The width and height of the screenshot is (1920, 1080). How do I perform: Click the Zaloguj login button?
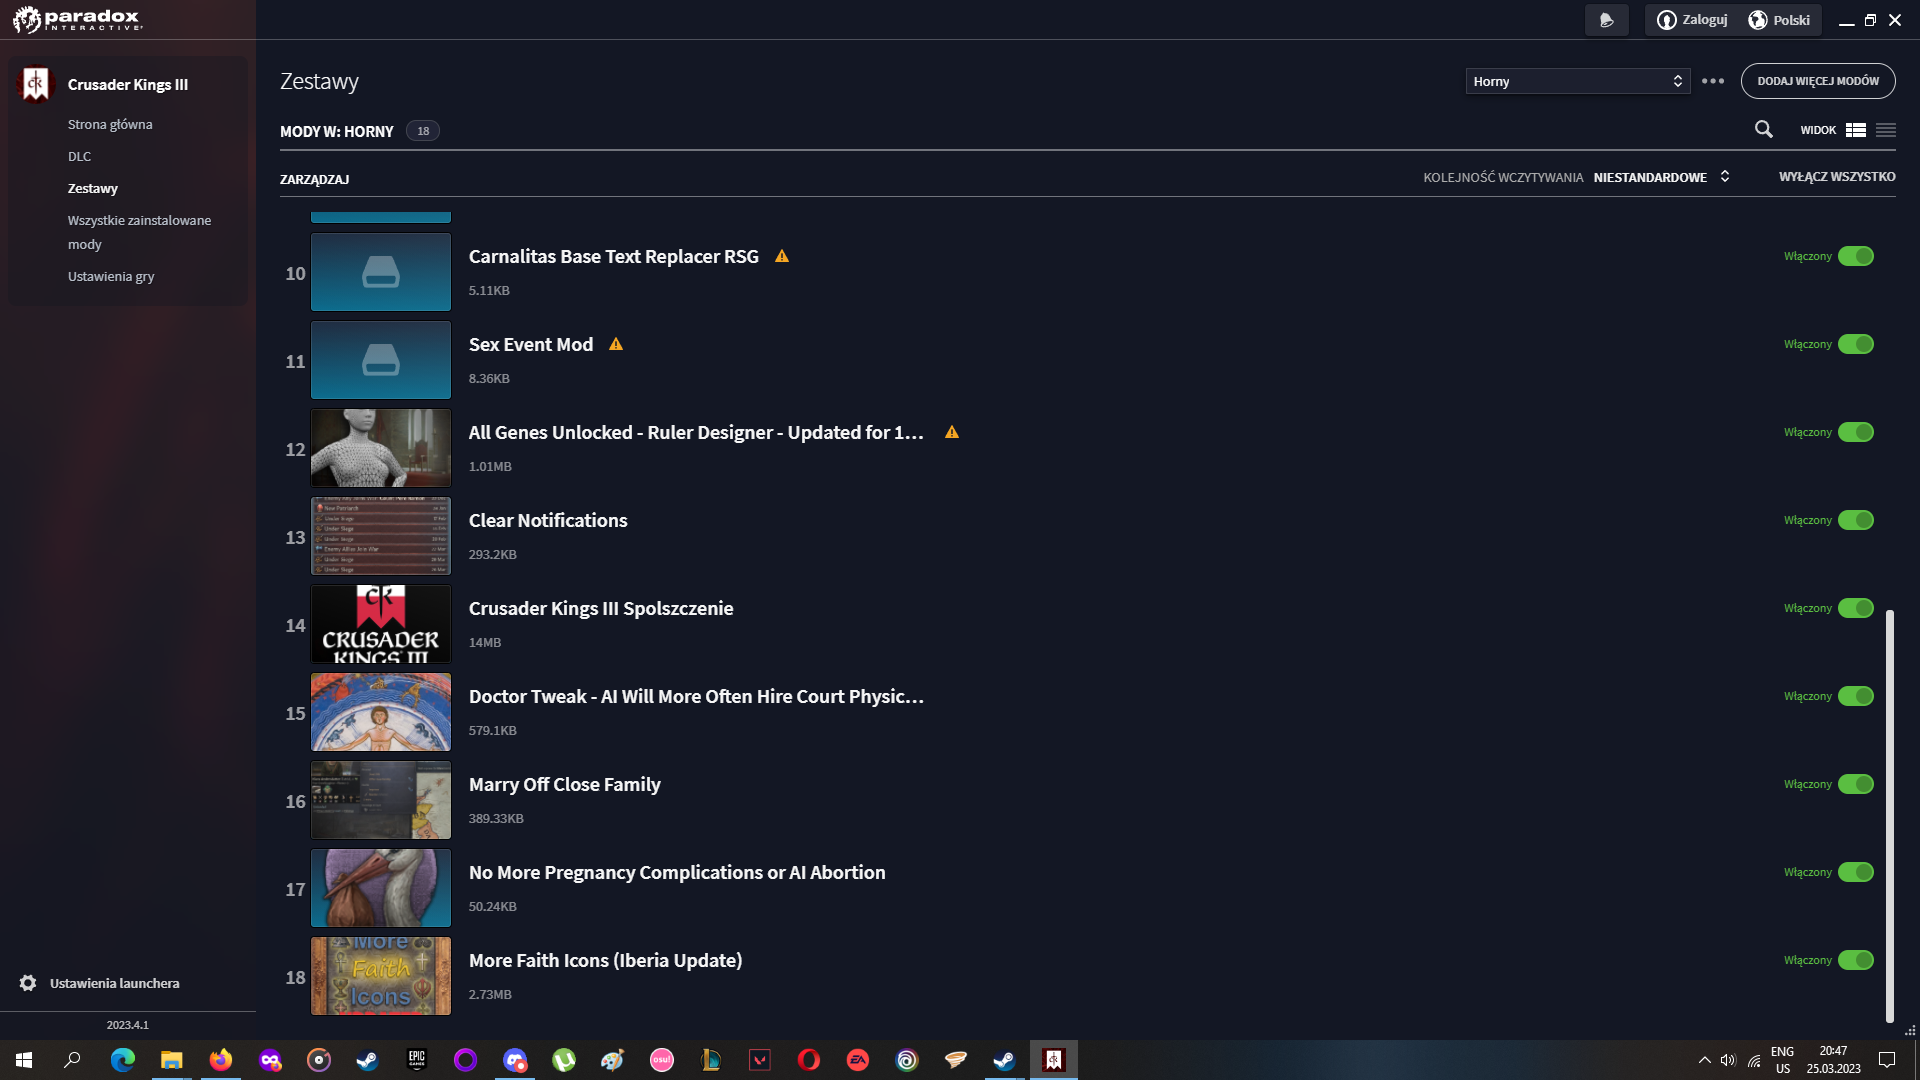tap(1692, 20)
